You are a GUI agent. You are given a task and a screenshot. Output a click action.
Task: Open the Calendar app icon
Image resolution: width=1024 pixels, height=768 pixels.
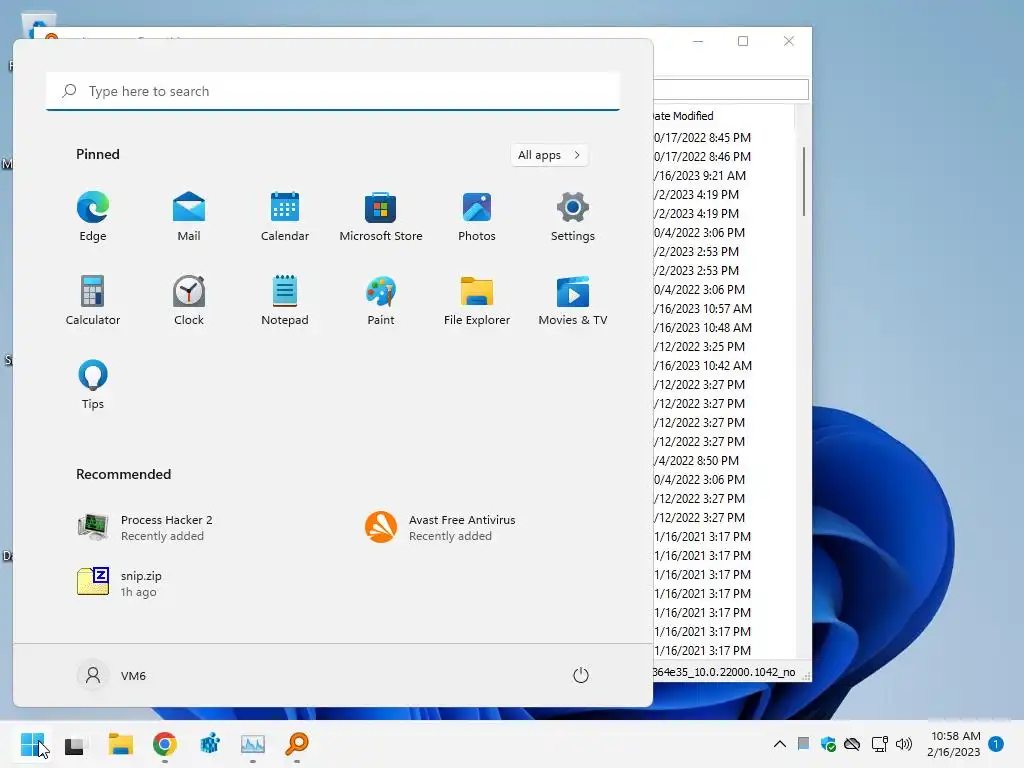tap(285, 216)
